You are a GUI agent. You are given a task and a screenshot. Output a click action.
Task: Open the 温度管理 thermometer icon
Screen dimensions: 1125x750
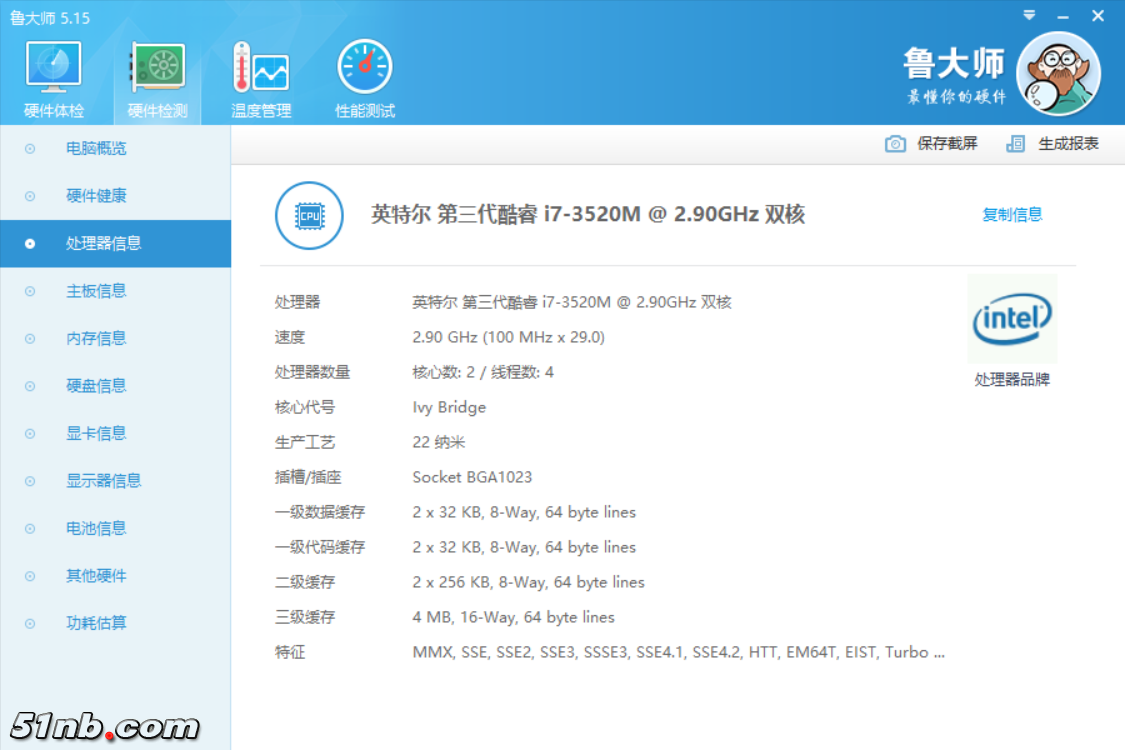[x=261, y=68]
